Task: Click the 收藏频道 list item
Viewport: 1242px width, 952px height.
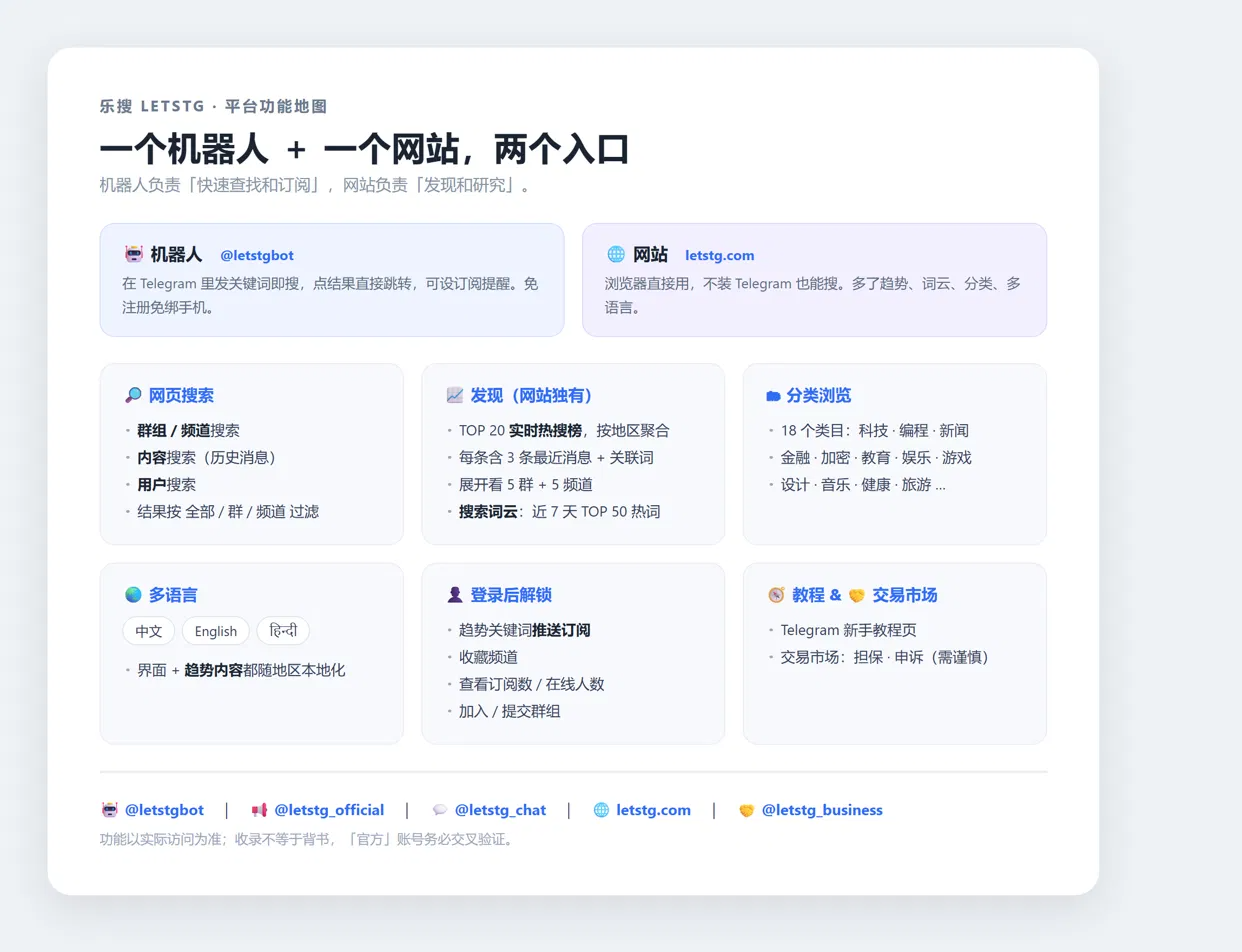Action: pos(488,657)
